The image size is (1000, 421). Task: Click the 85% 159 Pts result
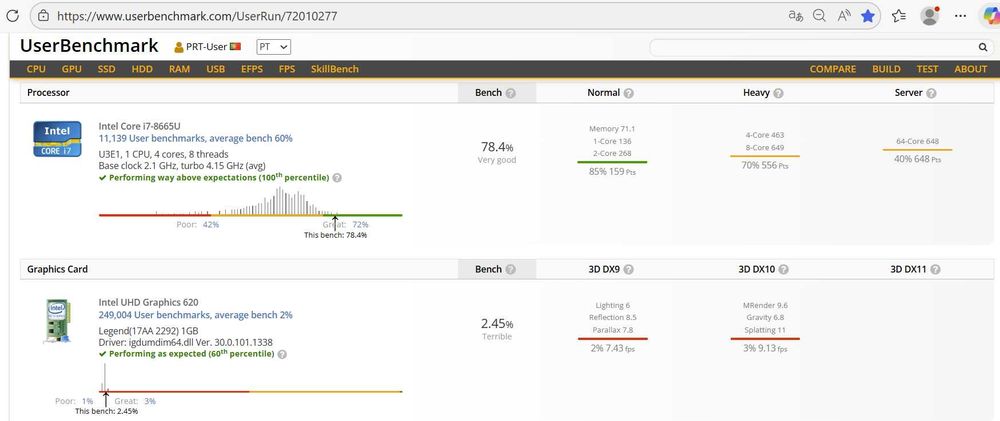pos(612,172)
